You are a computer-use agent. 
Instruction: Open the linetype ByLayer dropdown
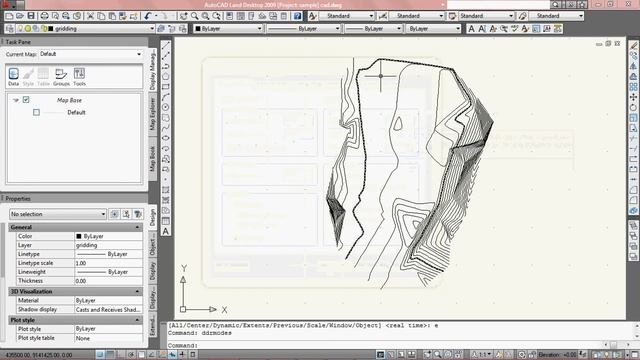click(x=337, y=29)
